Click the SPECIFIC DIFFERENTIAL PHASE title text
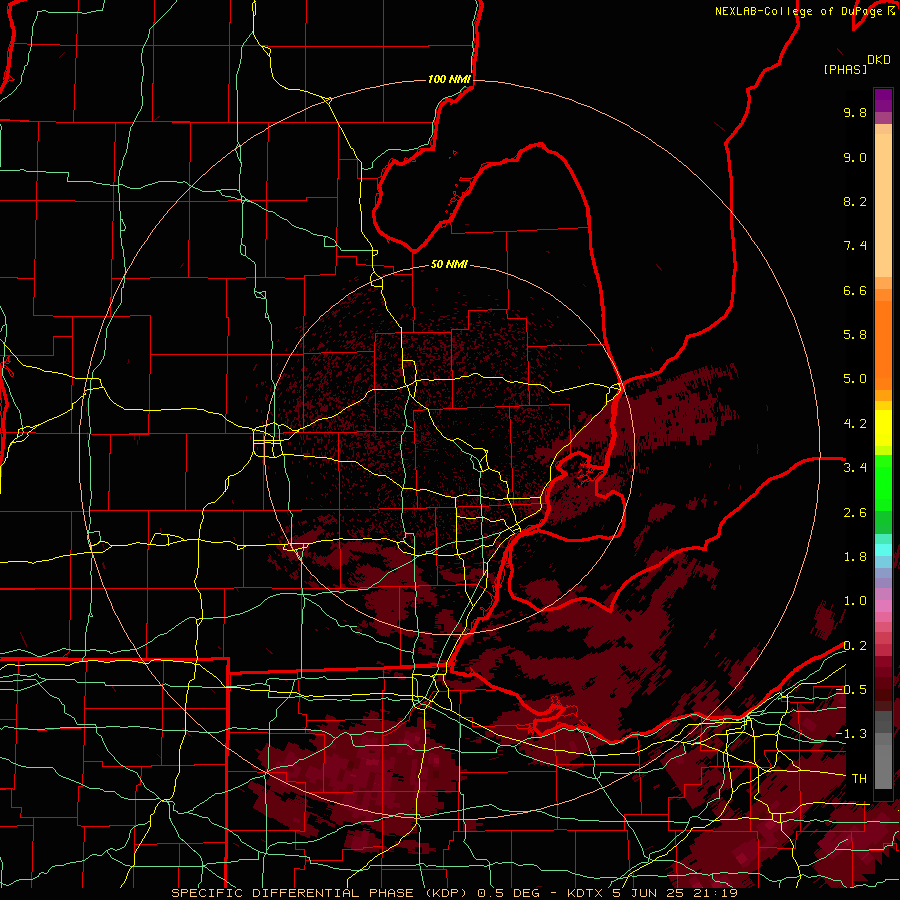 (292, 893)
